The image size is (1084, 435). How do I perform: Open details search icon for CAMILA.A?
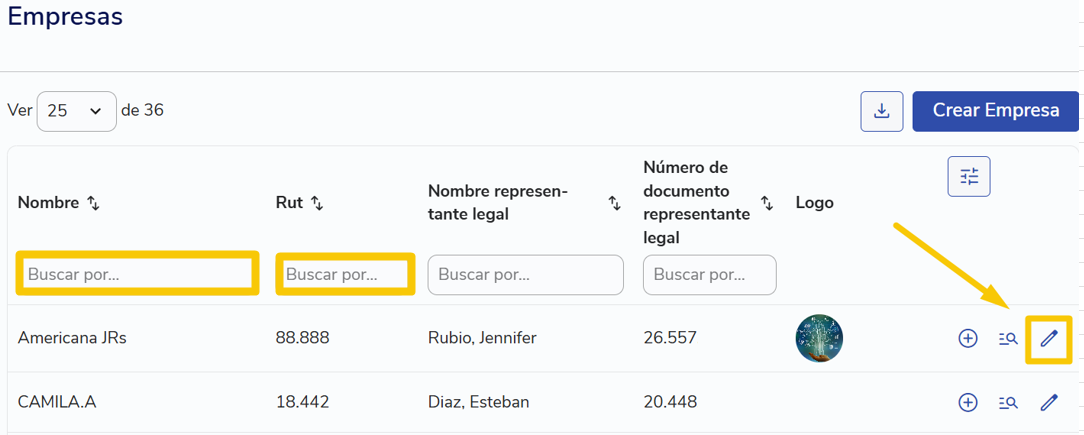pyautogui.click(x=1008, y=402)
